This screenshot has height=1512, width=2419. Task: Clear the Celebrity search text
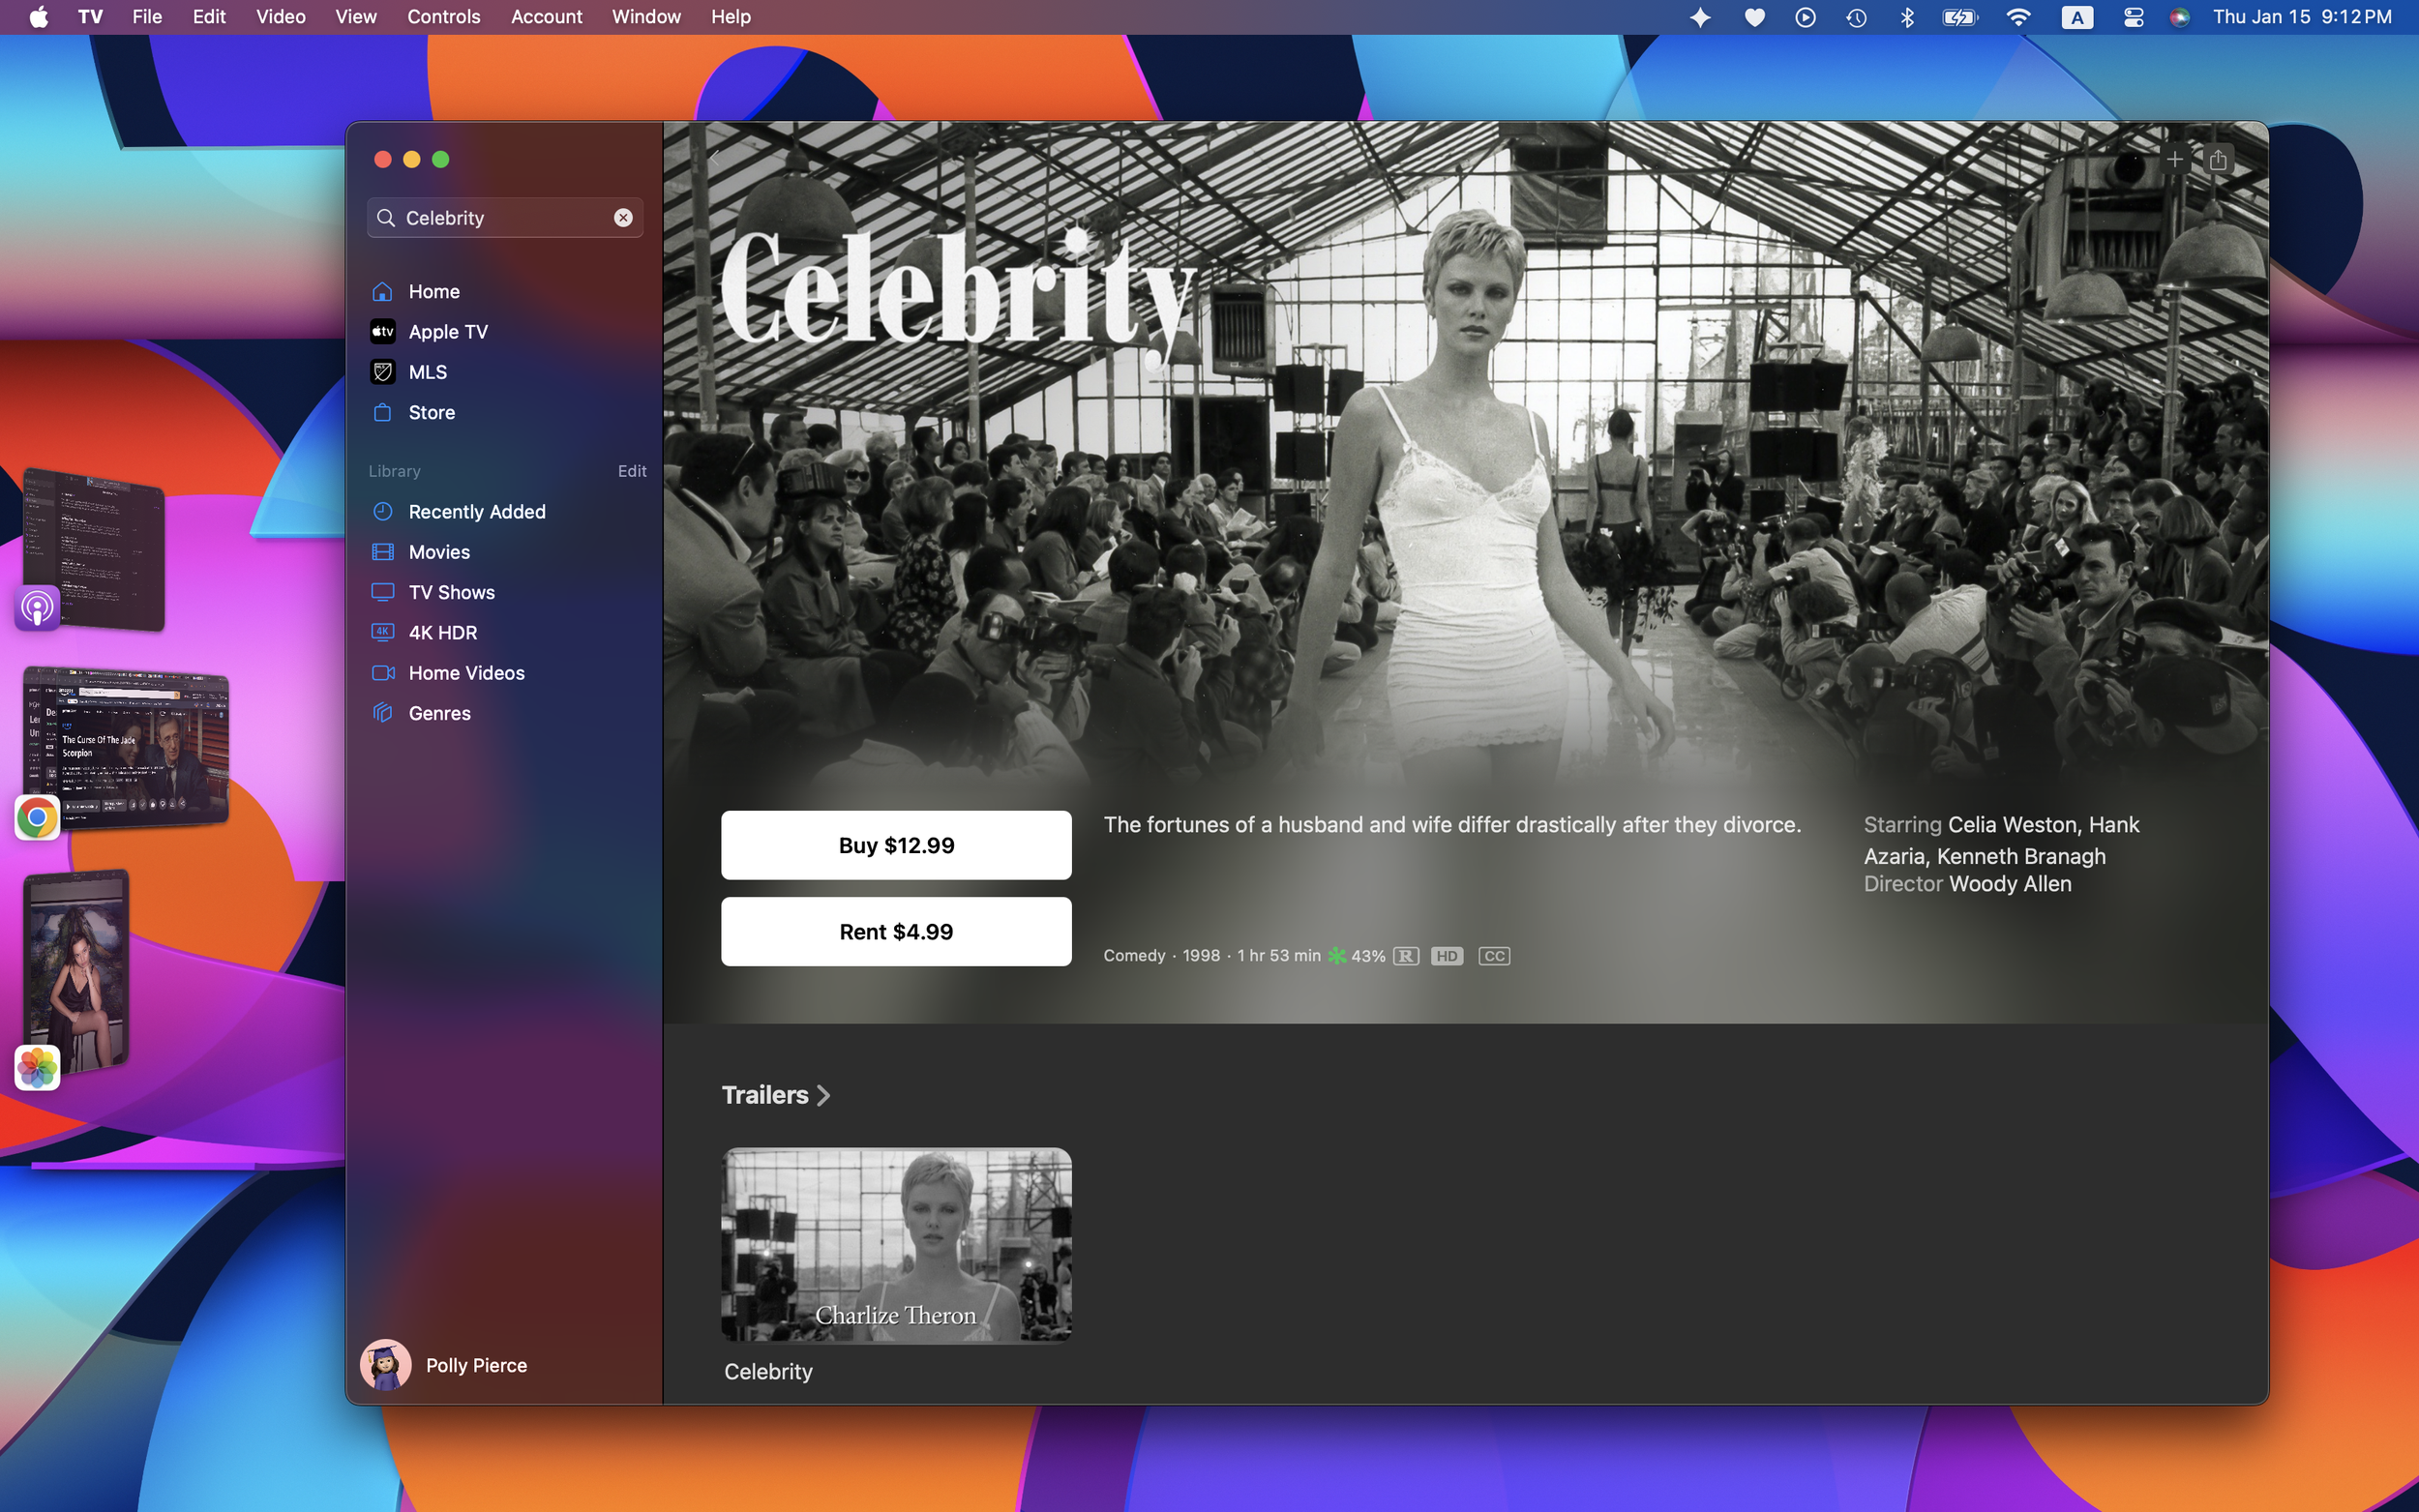pos(622,218)
